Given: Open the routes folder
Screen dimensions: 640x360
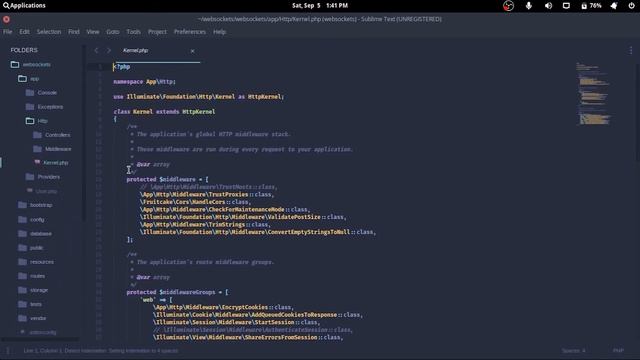Looking at the screenshot, I should pyautogui.click(x=37, y=276).
